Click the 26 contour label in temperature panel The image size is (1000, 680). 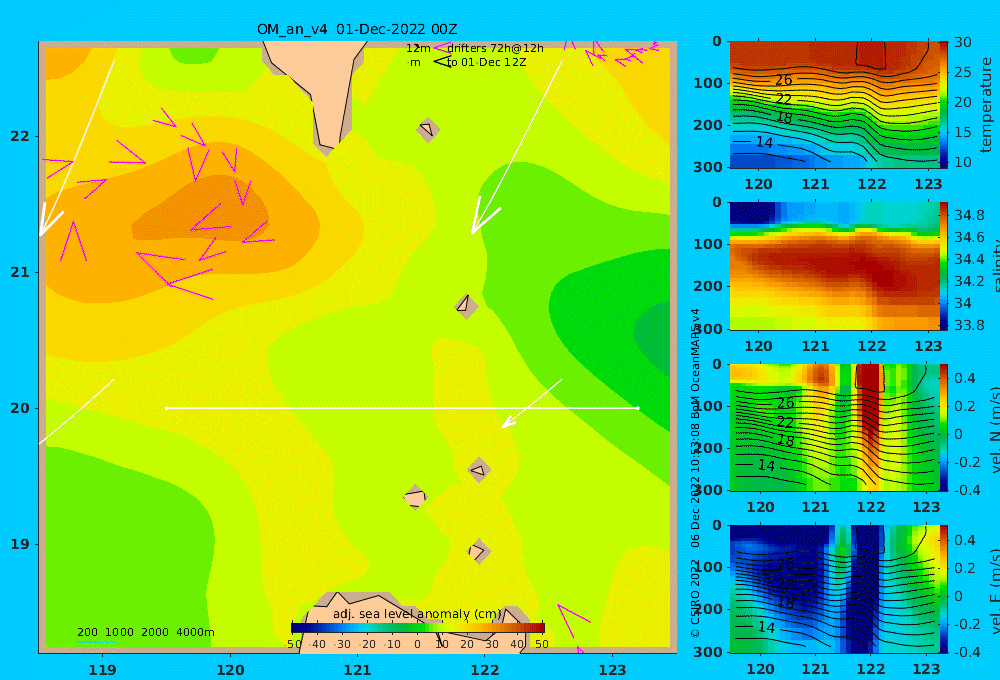coord(783,80)
